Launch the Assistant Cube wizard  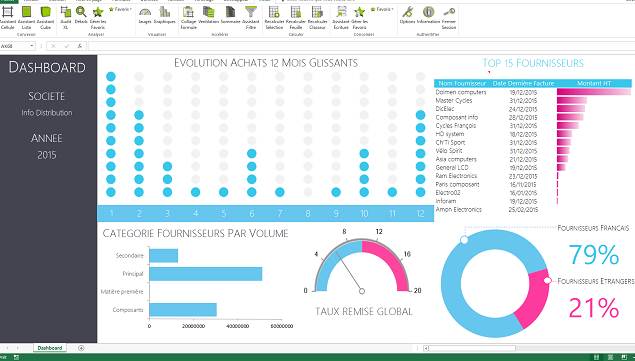pos(46,18)
